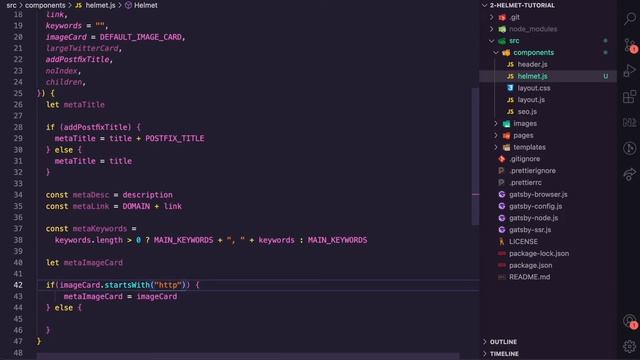Click the share arrow activity bar icon
This screenshot has height=360, width=640.
pyautogui.click(x=630, y=174)
